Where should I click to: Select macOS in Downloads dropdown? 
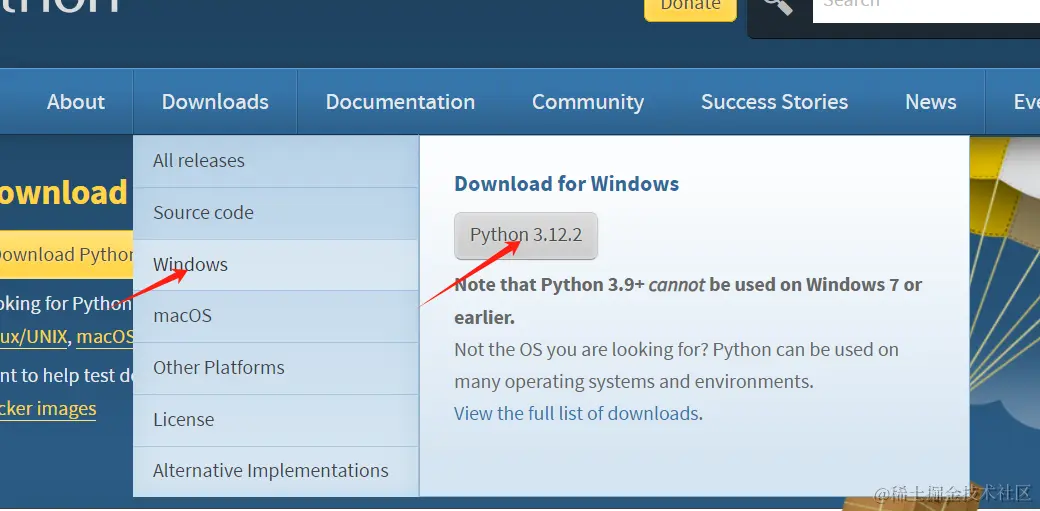(275, 316)
